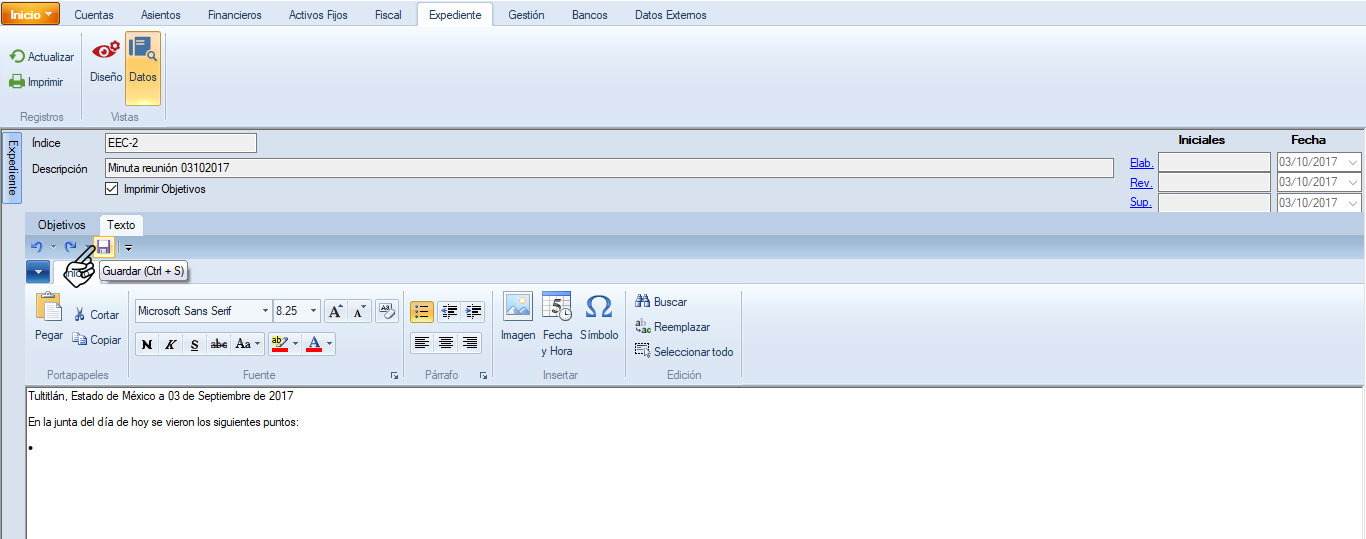Increase font size with large A
The width and height of the screenshot is (1366, 539).
tap(336, 311)
